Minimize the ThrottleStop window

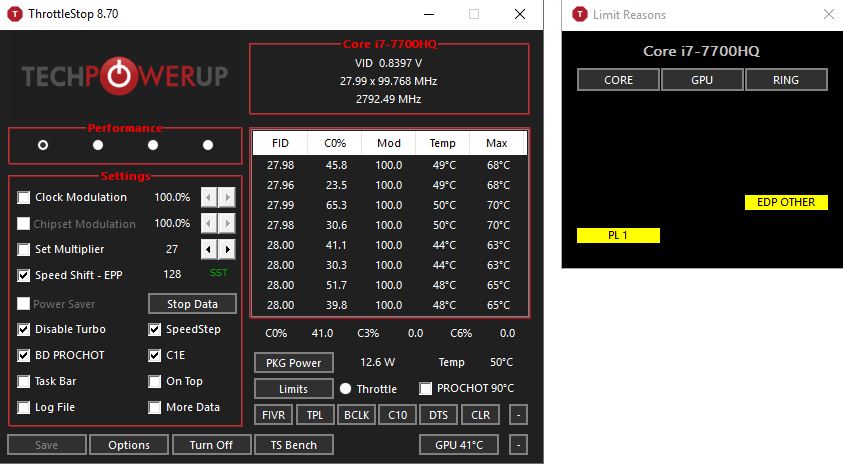pyautogui.click(x=428, y=15)
